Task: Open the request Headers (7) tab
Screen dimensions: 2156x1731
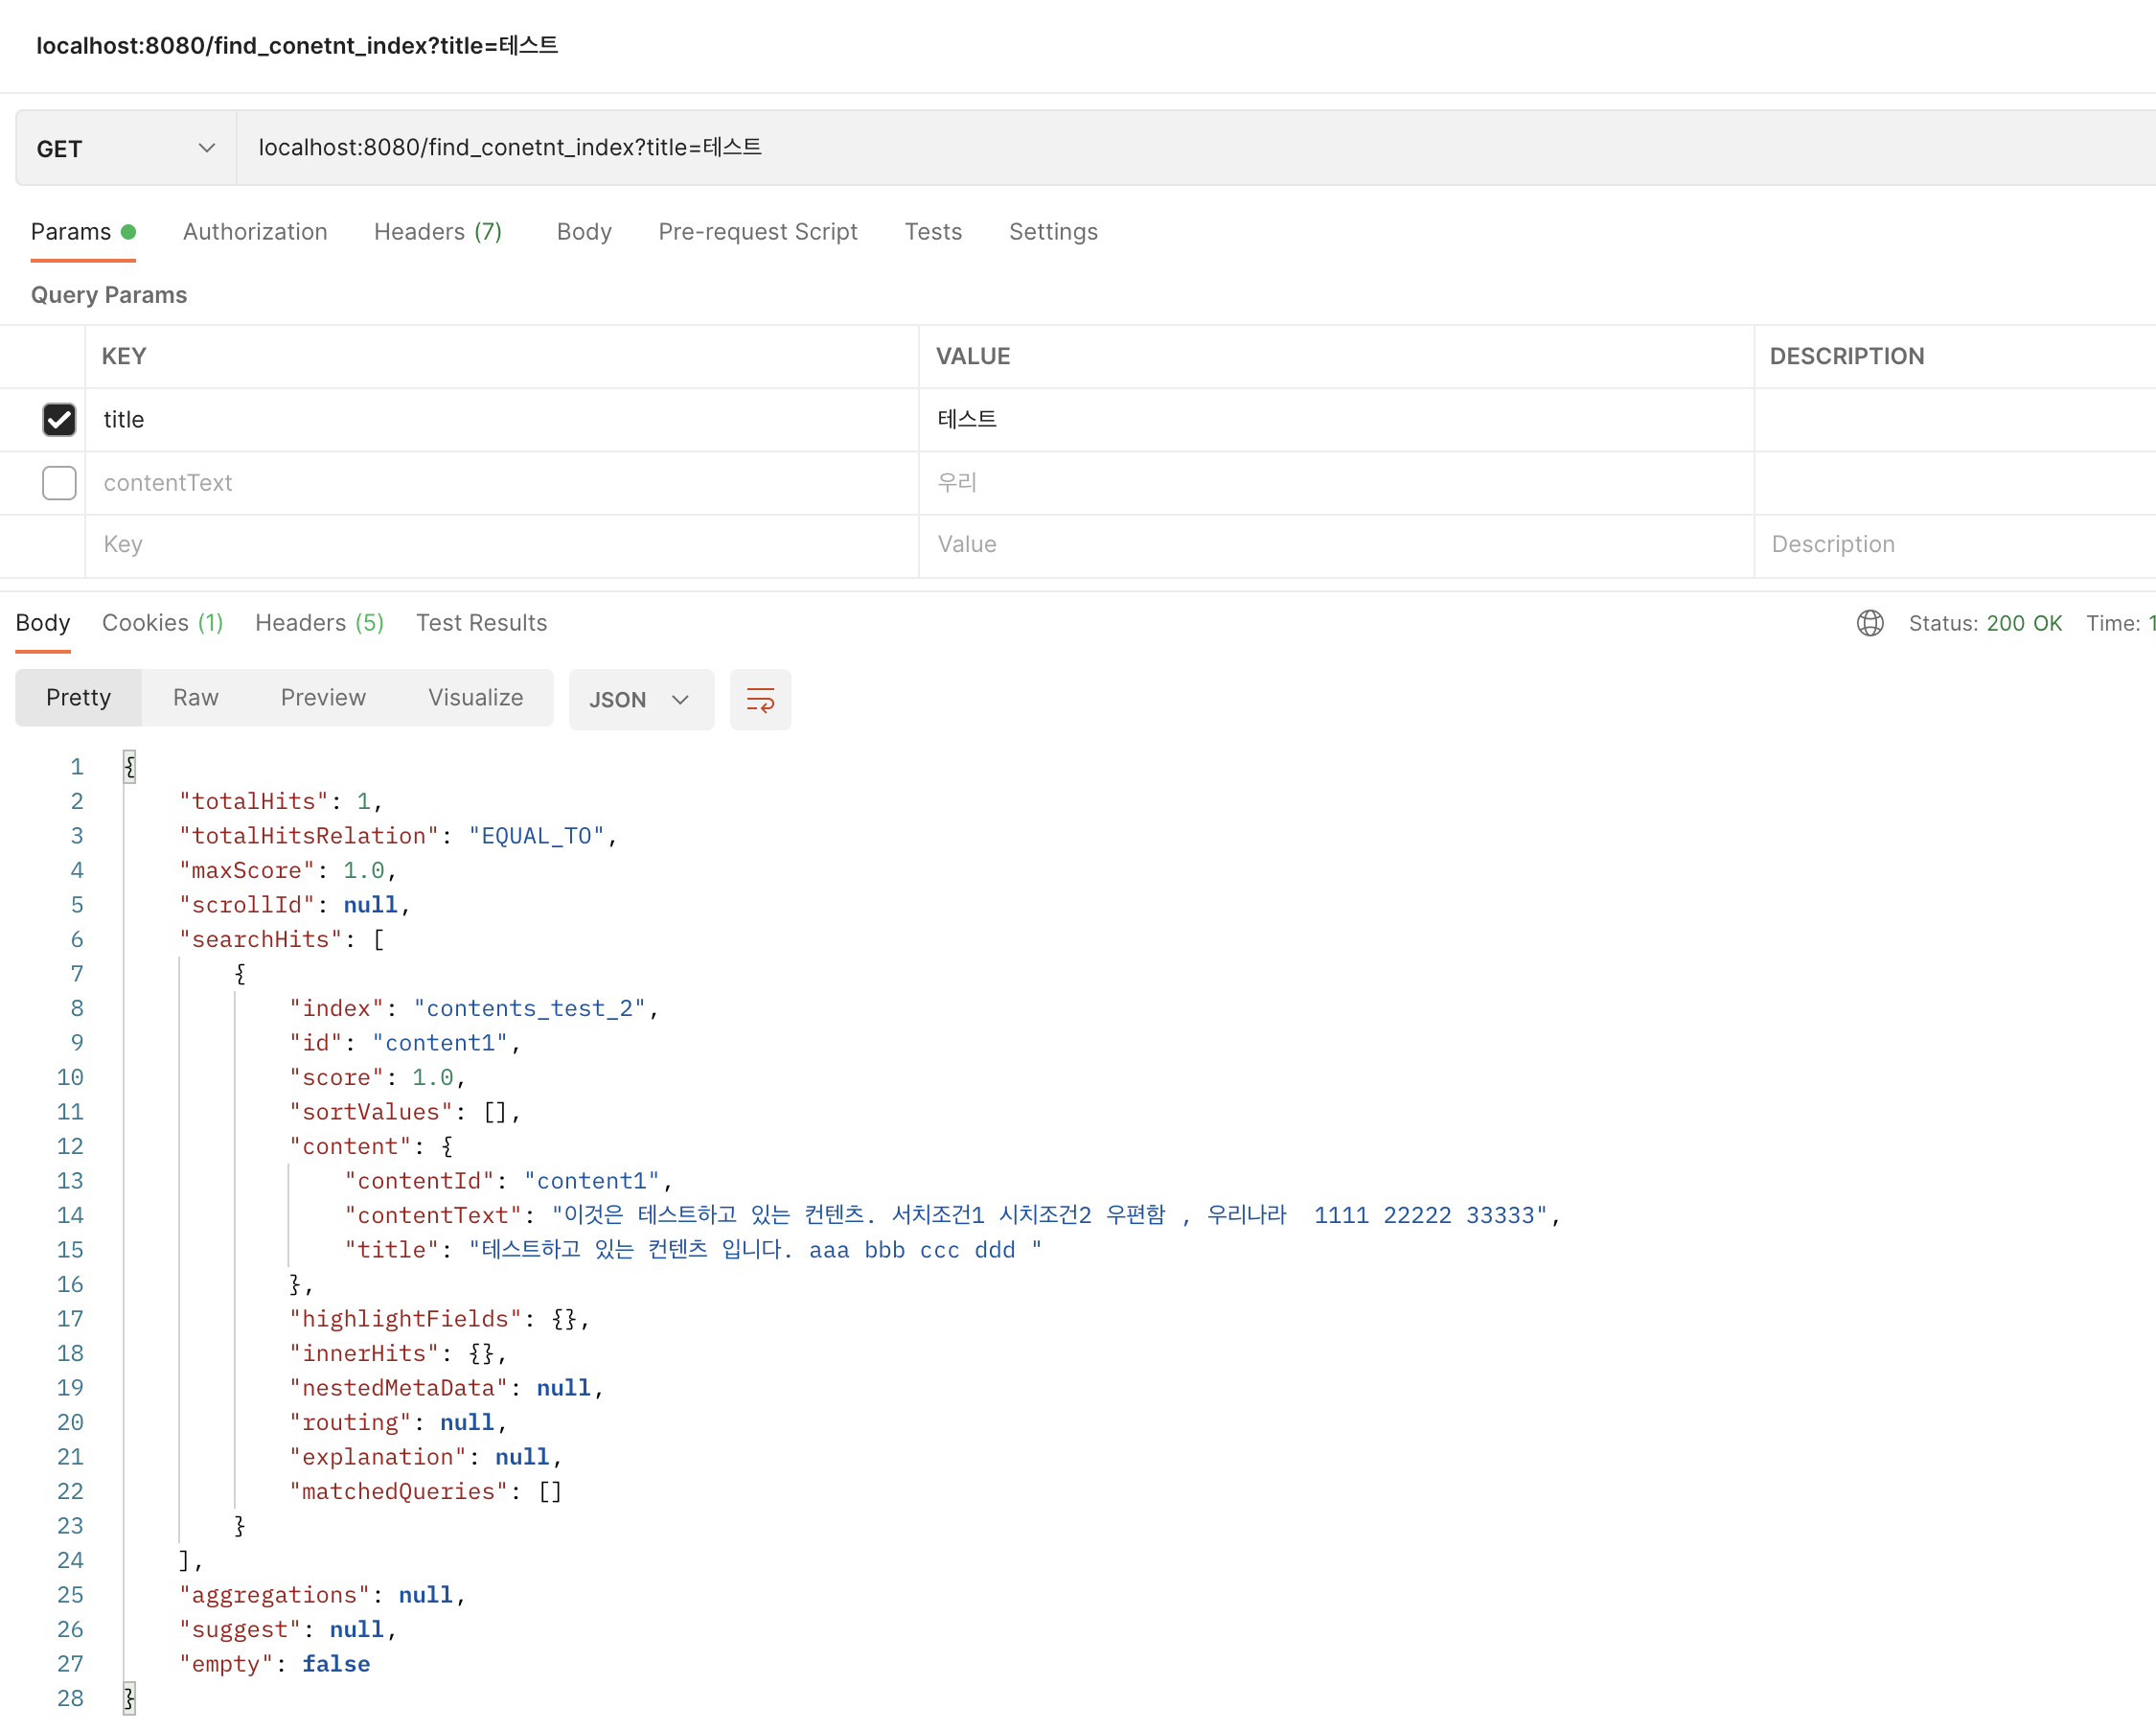Action: click(x=437, y=232)
